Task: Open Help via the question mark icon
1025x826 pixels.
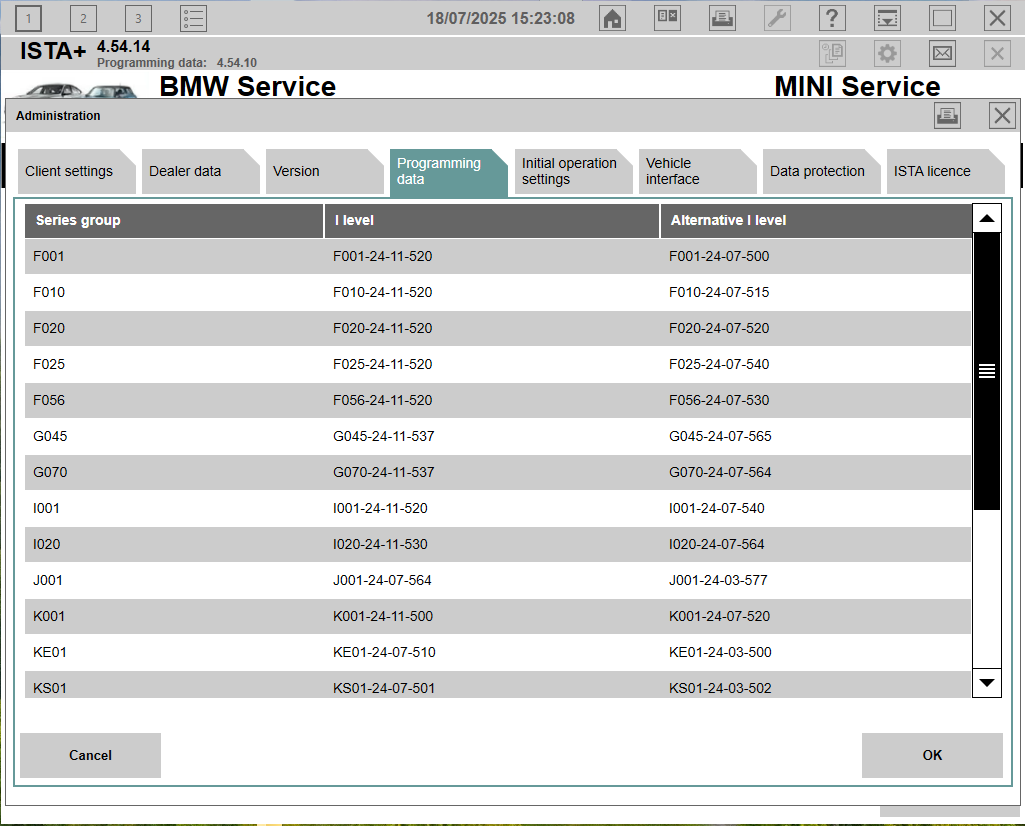Action: 832,17
